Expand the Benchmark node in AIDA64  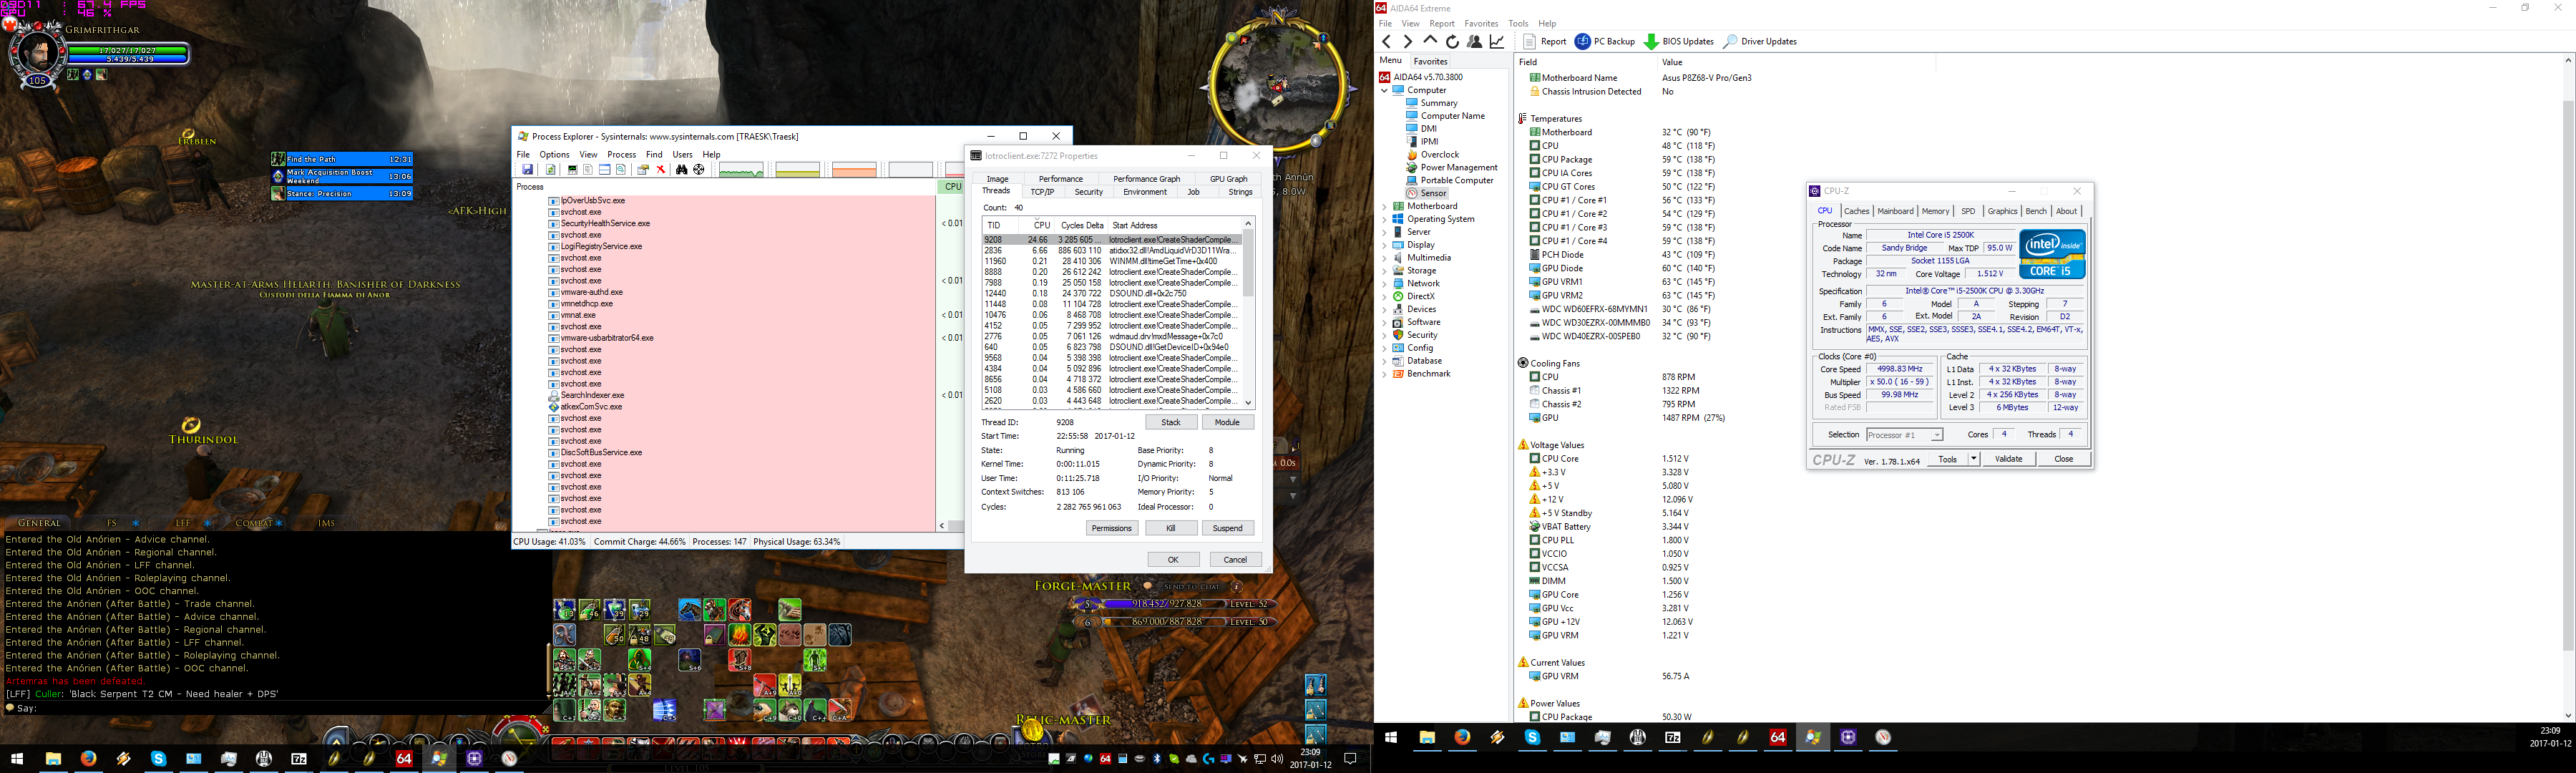tap(1385, 374)
